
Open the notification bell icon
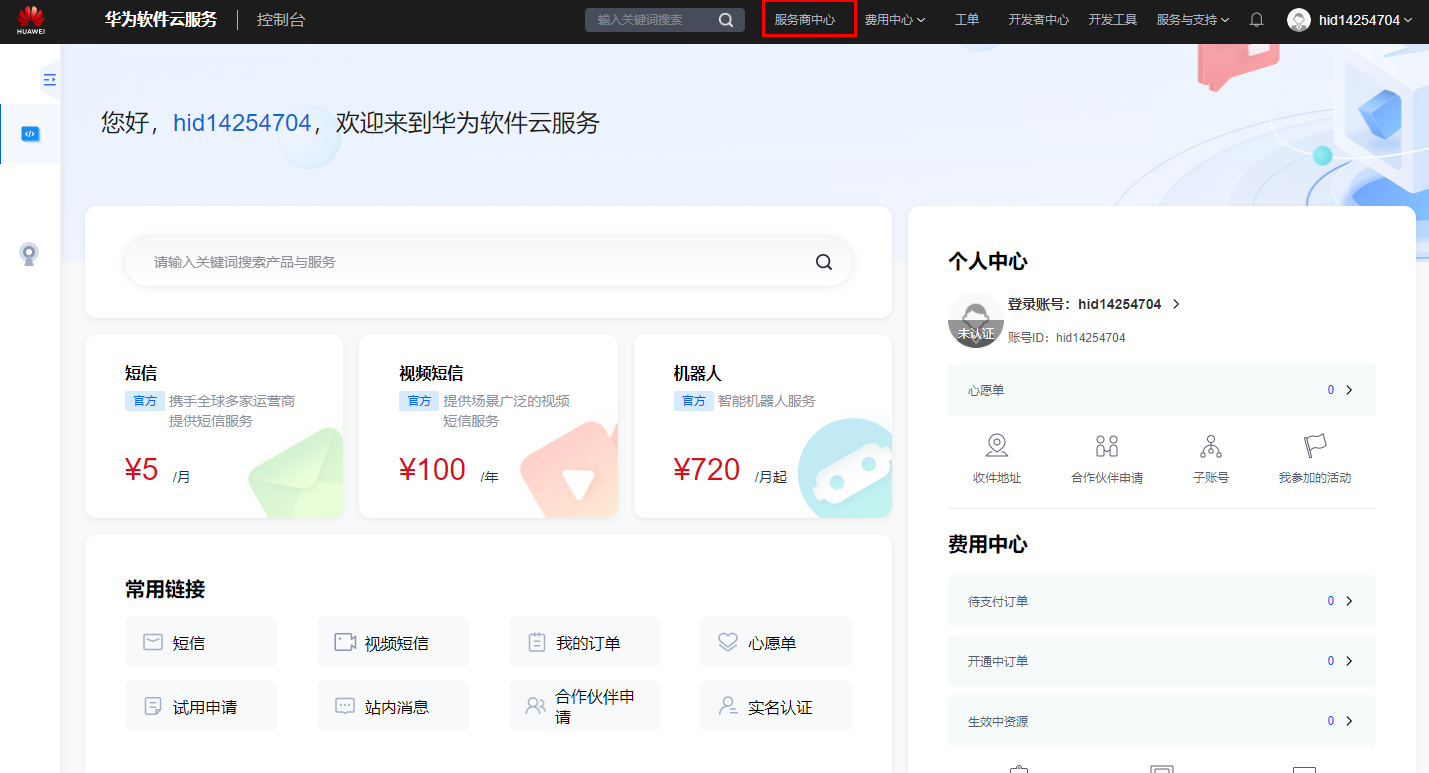click(1257, 20)
